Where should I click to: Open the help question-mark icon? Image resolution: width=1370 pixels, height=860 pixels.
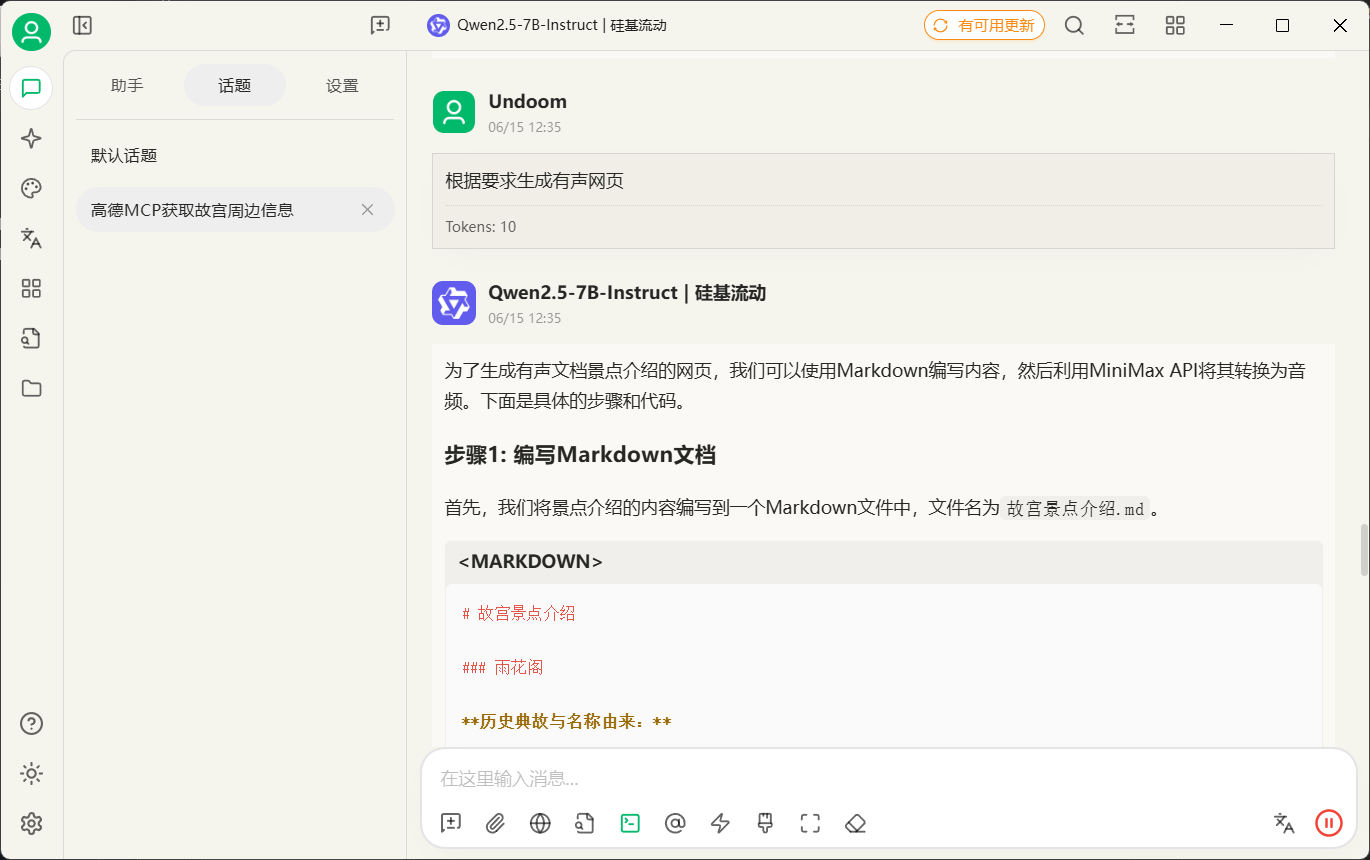pos(31,723)
